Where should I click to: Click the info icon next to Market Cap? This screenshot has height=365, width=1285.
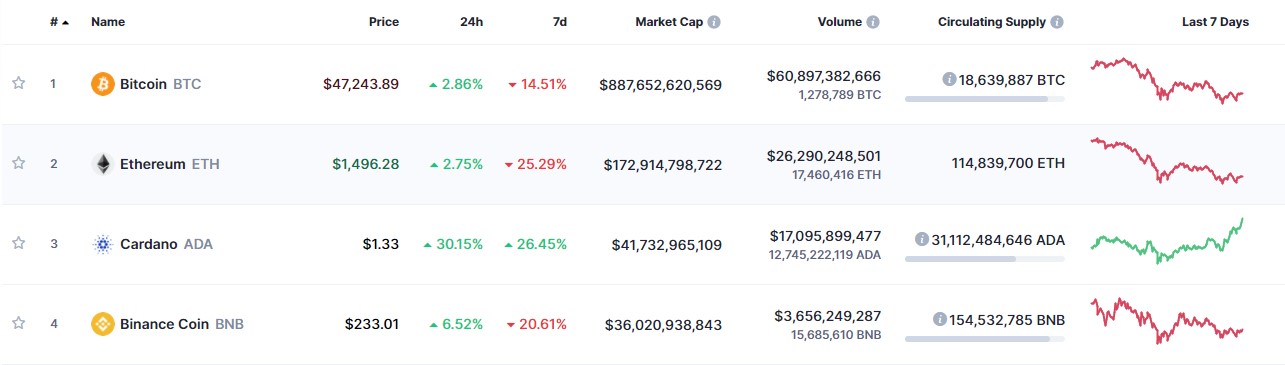click(x=714, y=22)
